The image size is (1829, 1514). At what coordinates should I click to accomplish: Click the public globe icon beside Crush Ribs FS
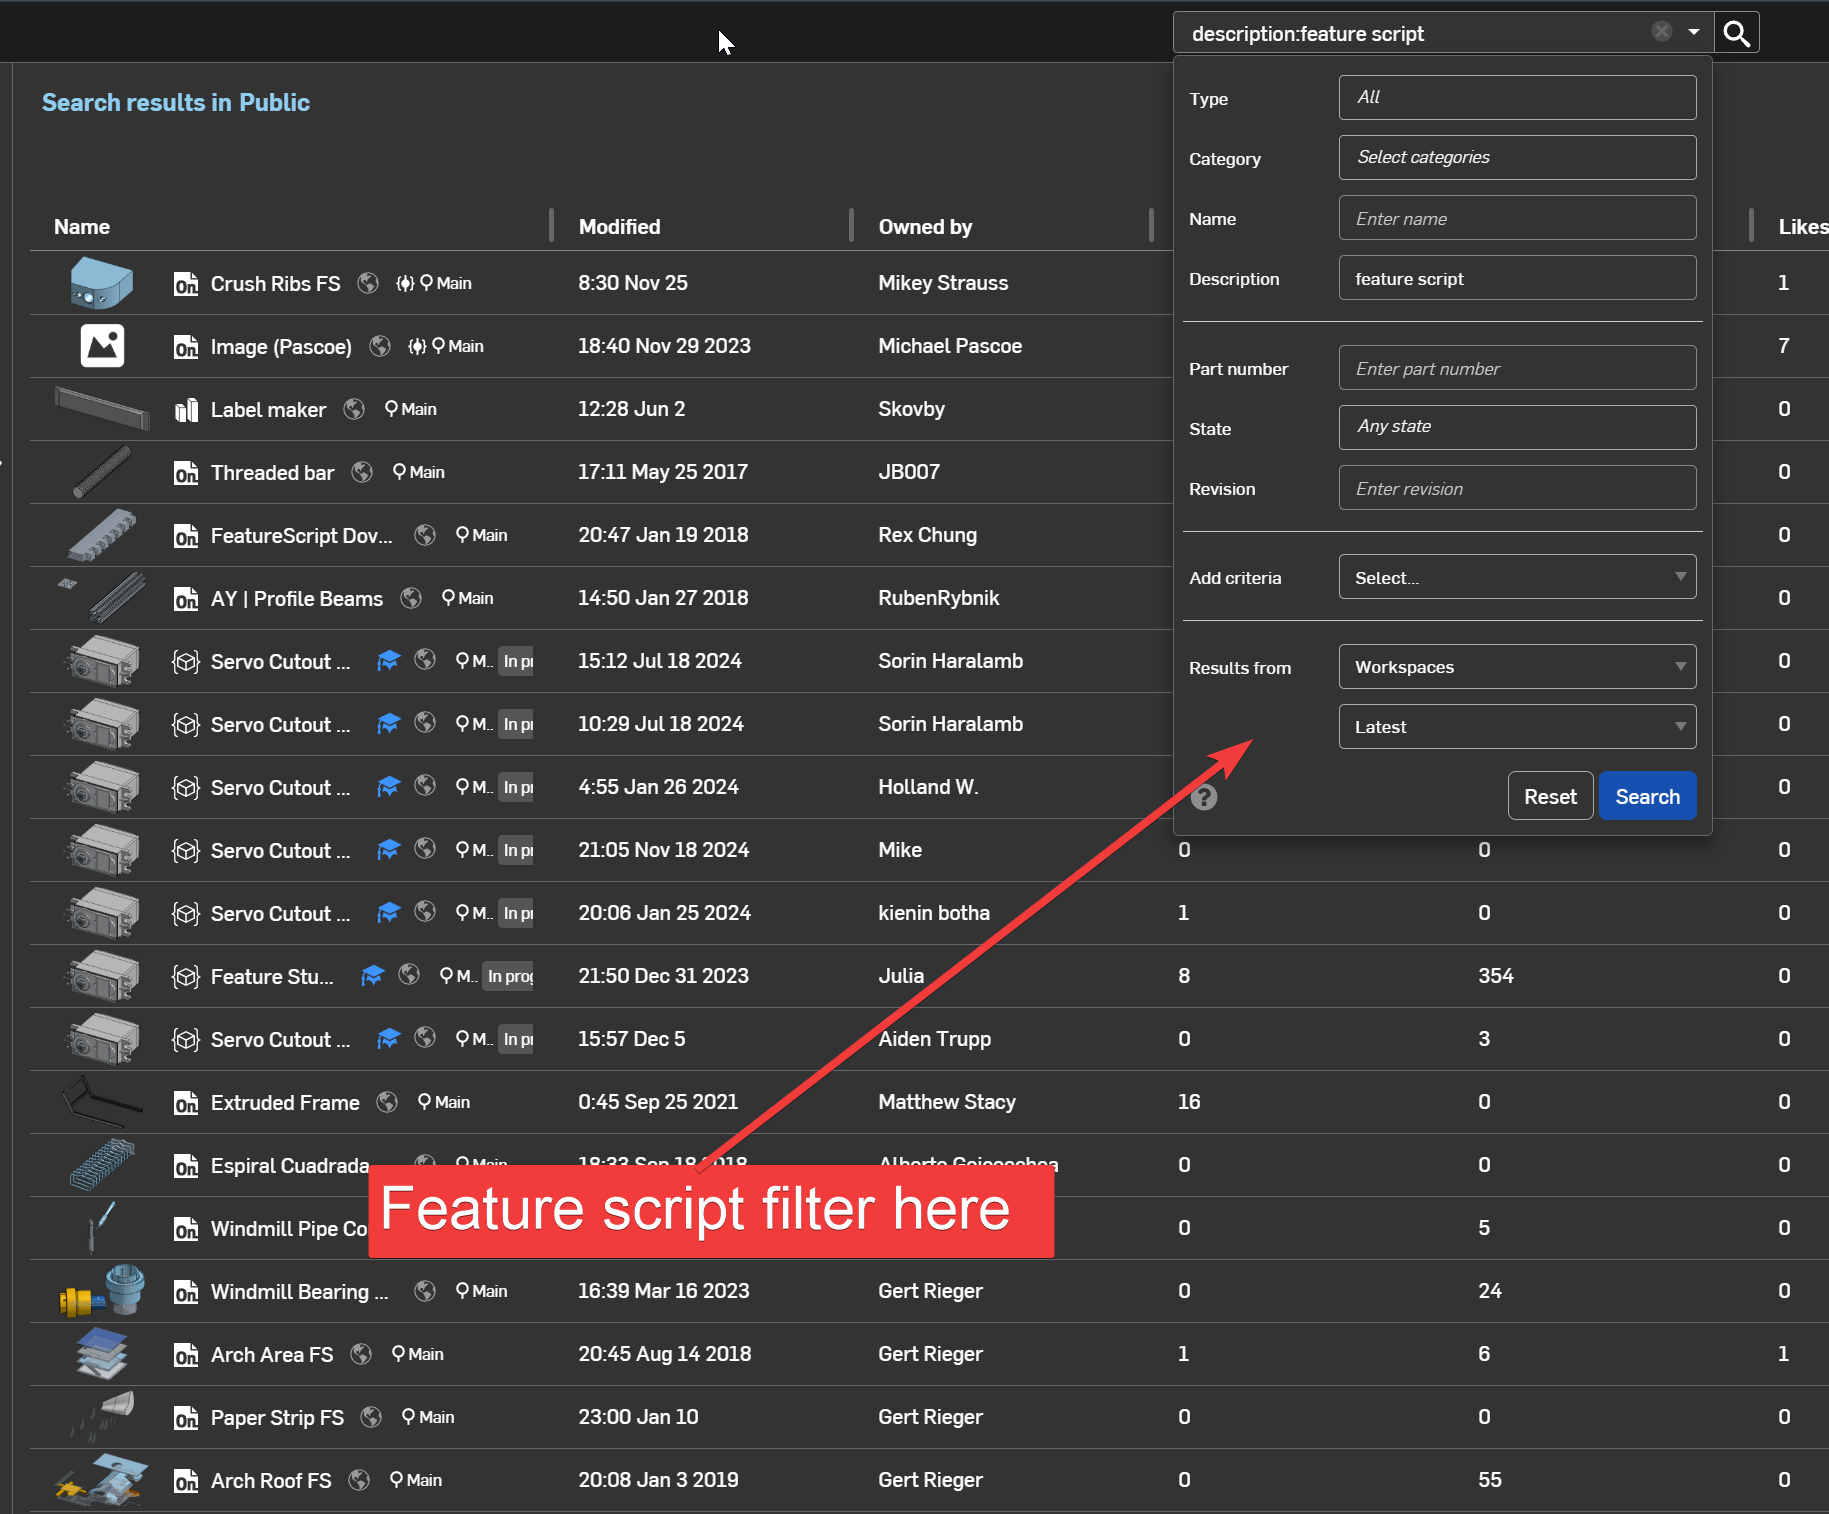[368, 283]
